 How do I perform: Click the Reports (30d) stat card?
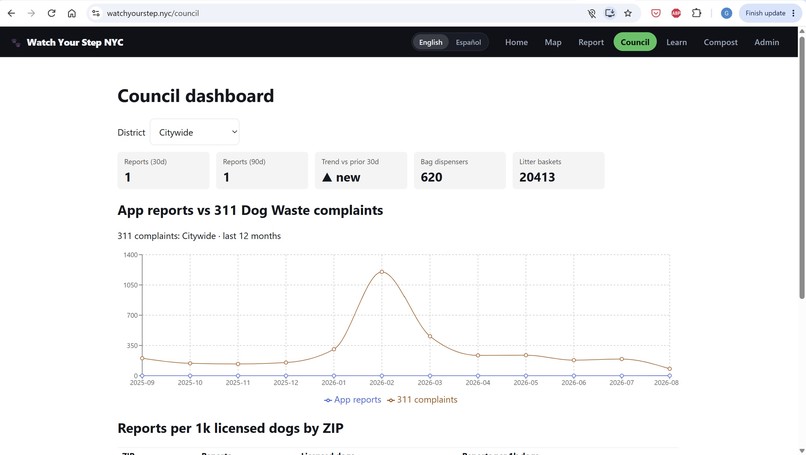point(163,170)
